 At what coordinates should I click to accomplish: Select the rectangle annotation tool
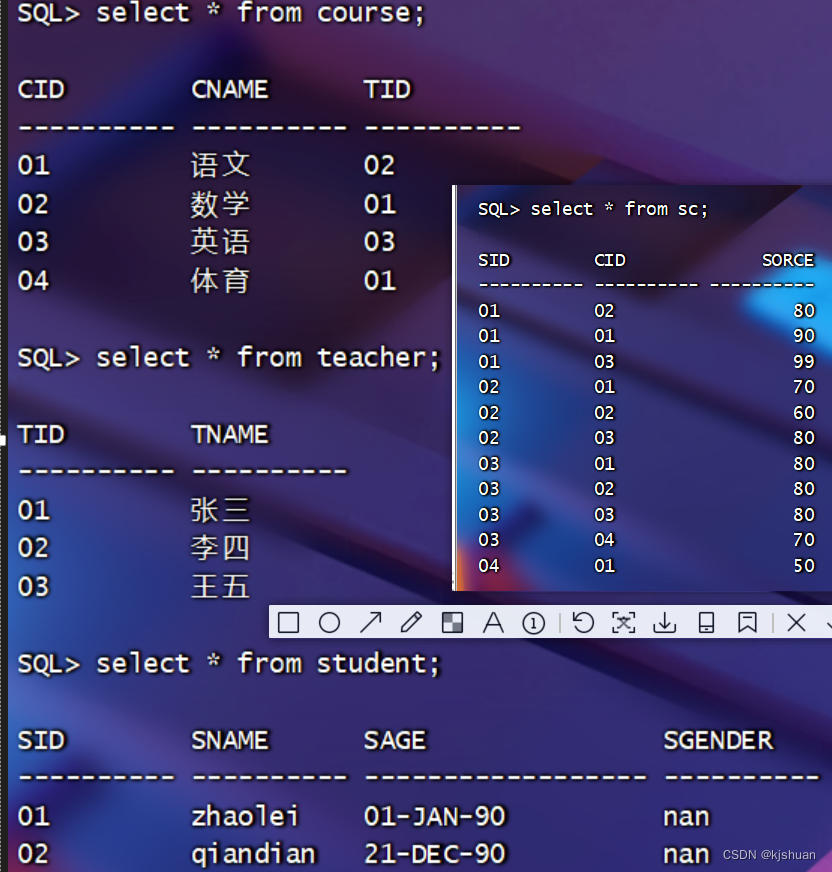click(x=288, y=622)
